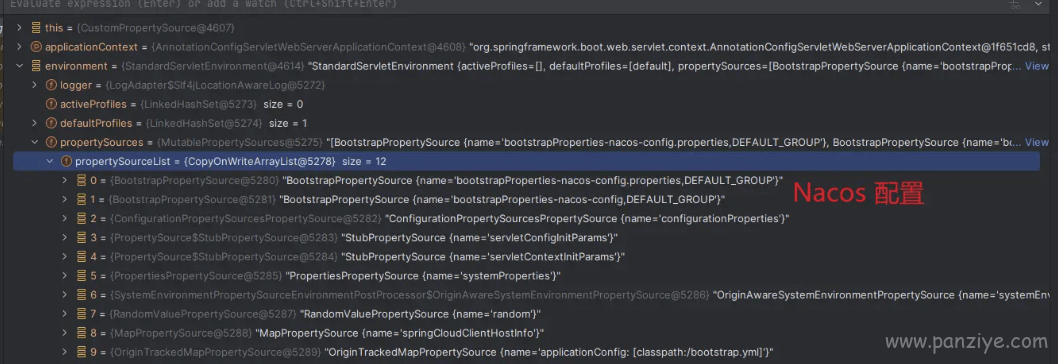Select the PropertiesPropertySource name='systemProperties' string
The image size is (1058, 364).
coord(424,276)
